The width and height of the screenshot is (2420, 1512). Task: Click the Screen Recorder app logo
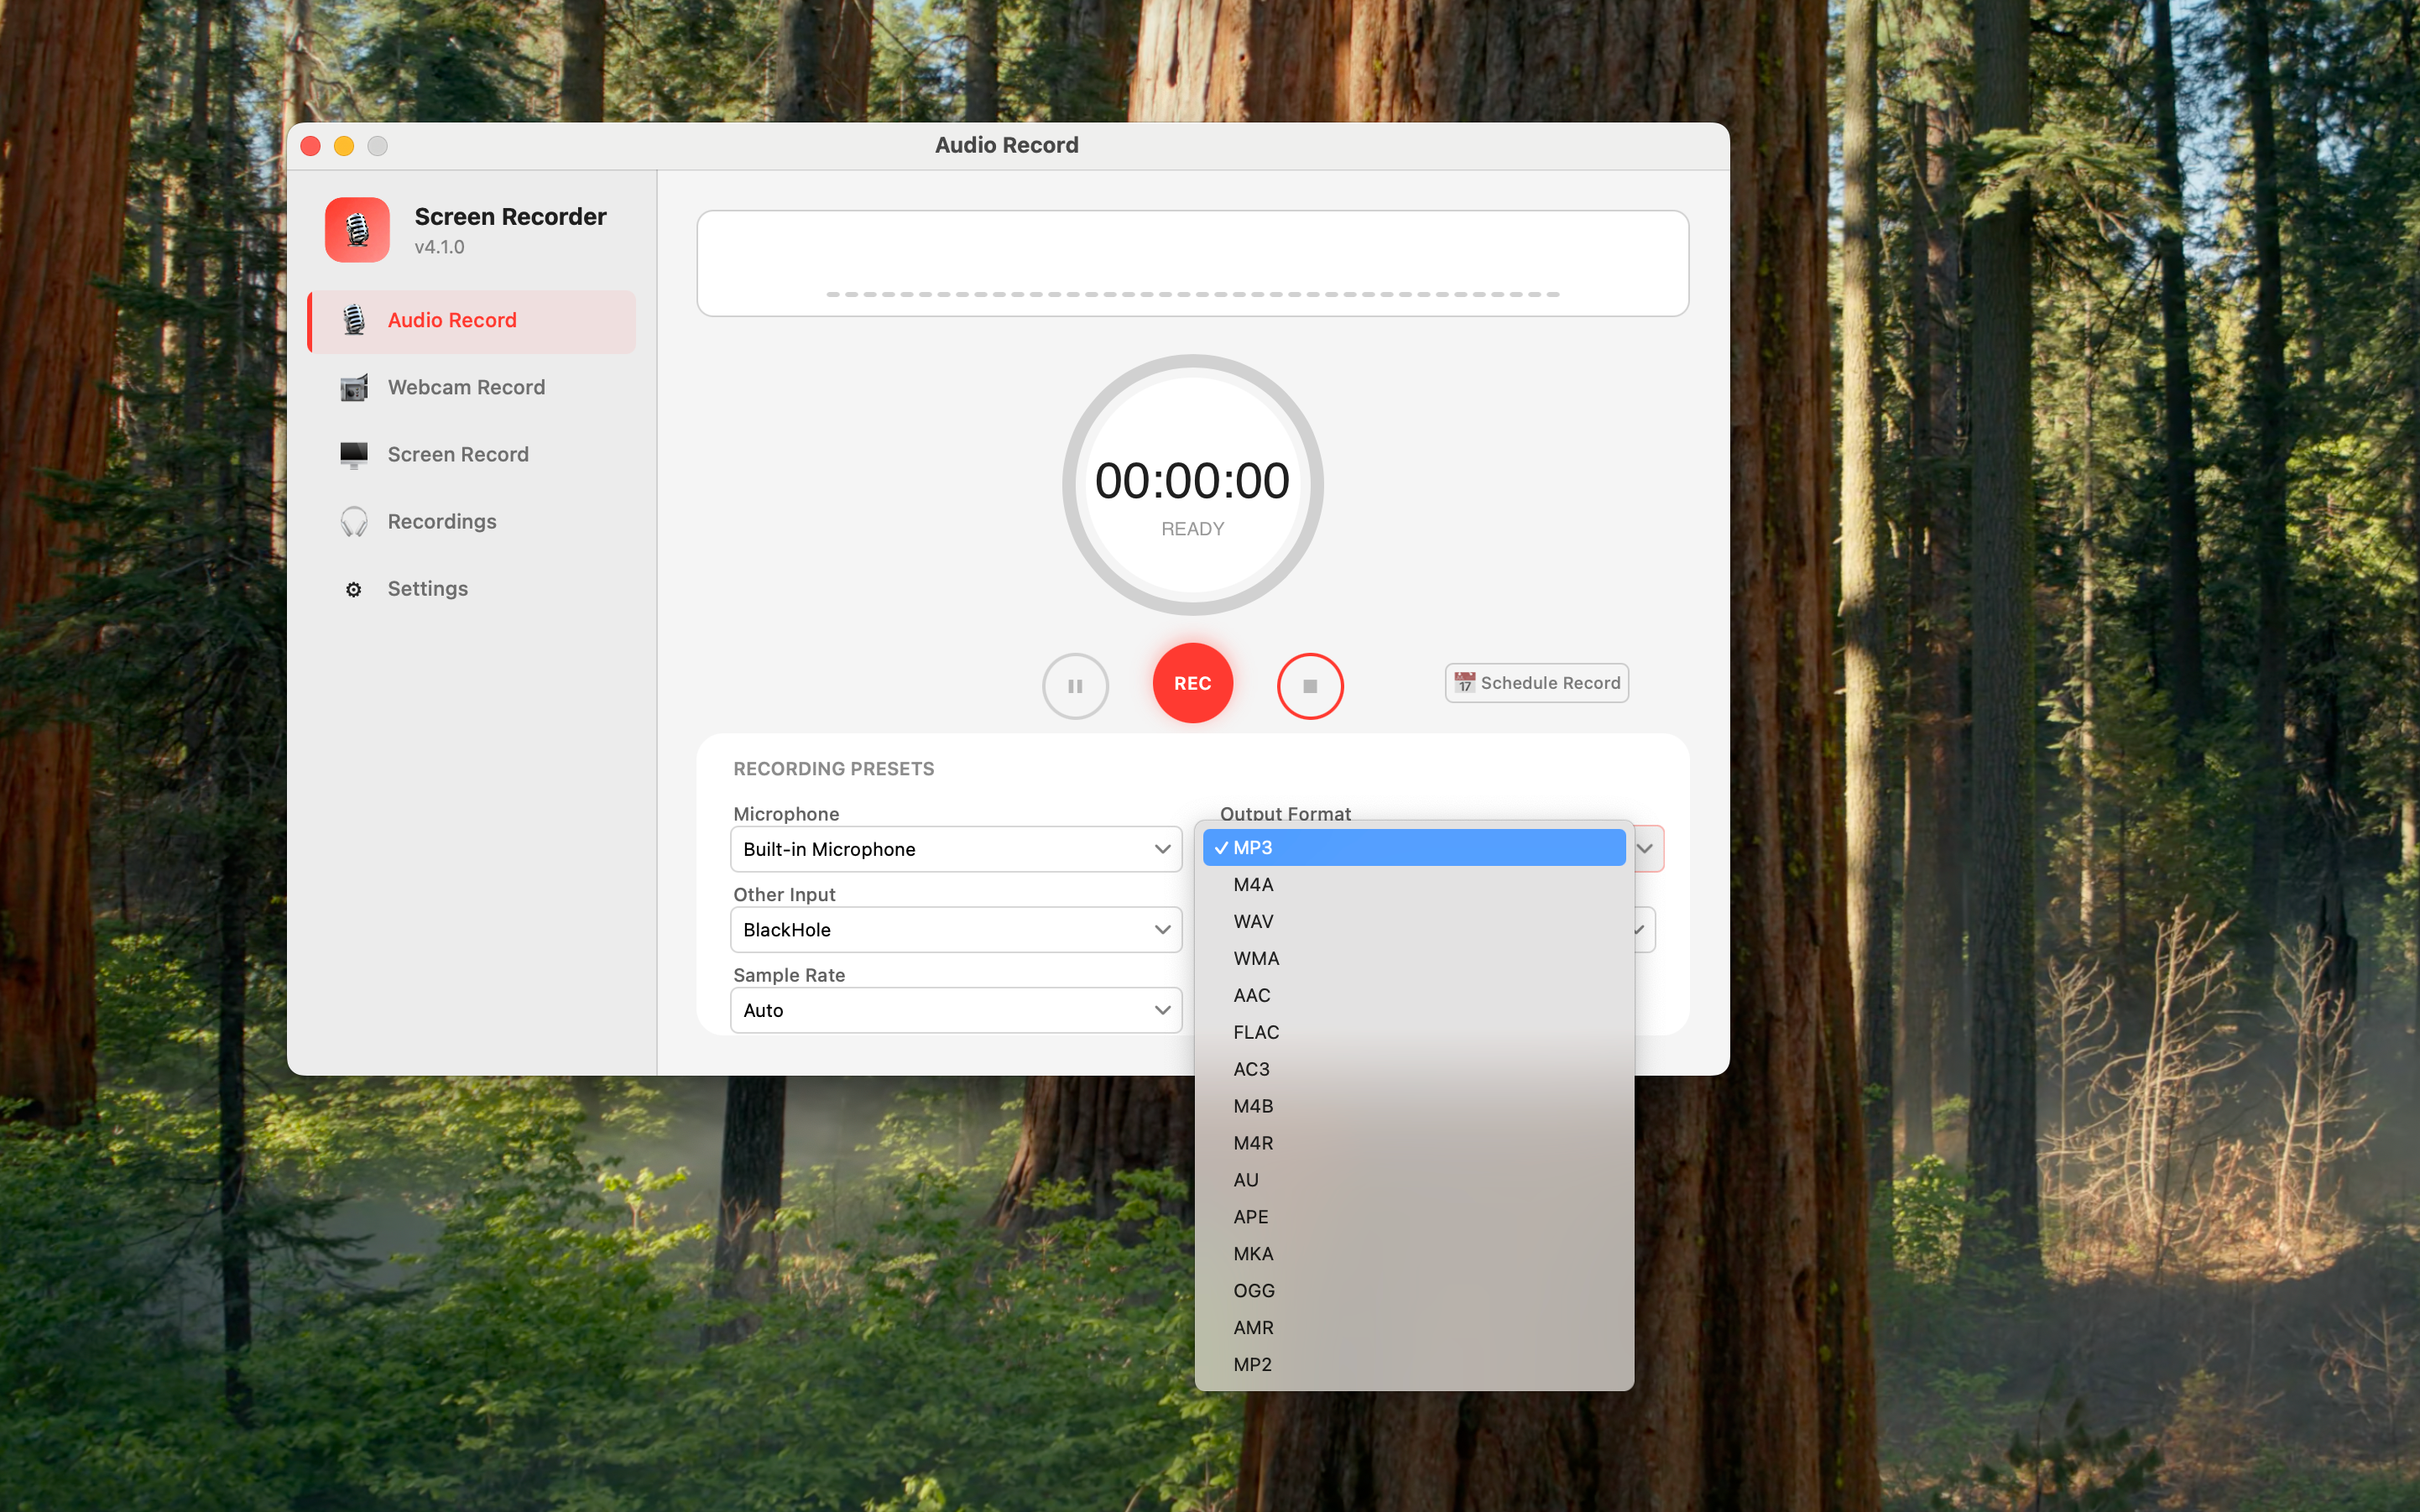coord(357,230)
